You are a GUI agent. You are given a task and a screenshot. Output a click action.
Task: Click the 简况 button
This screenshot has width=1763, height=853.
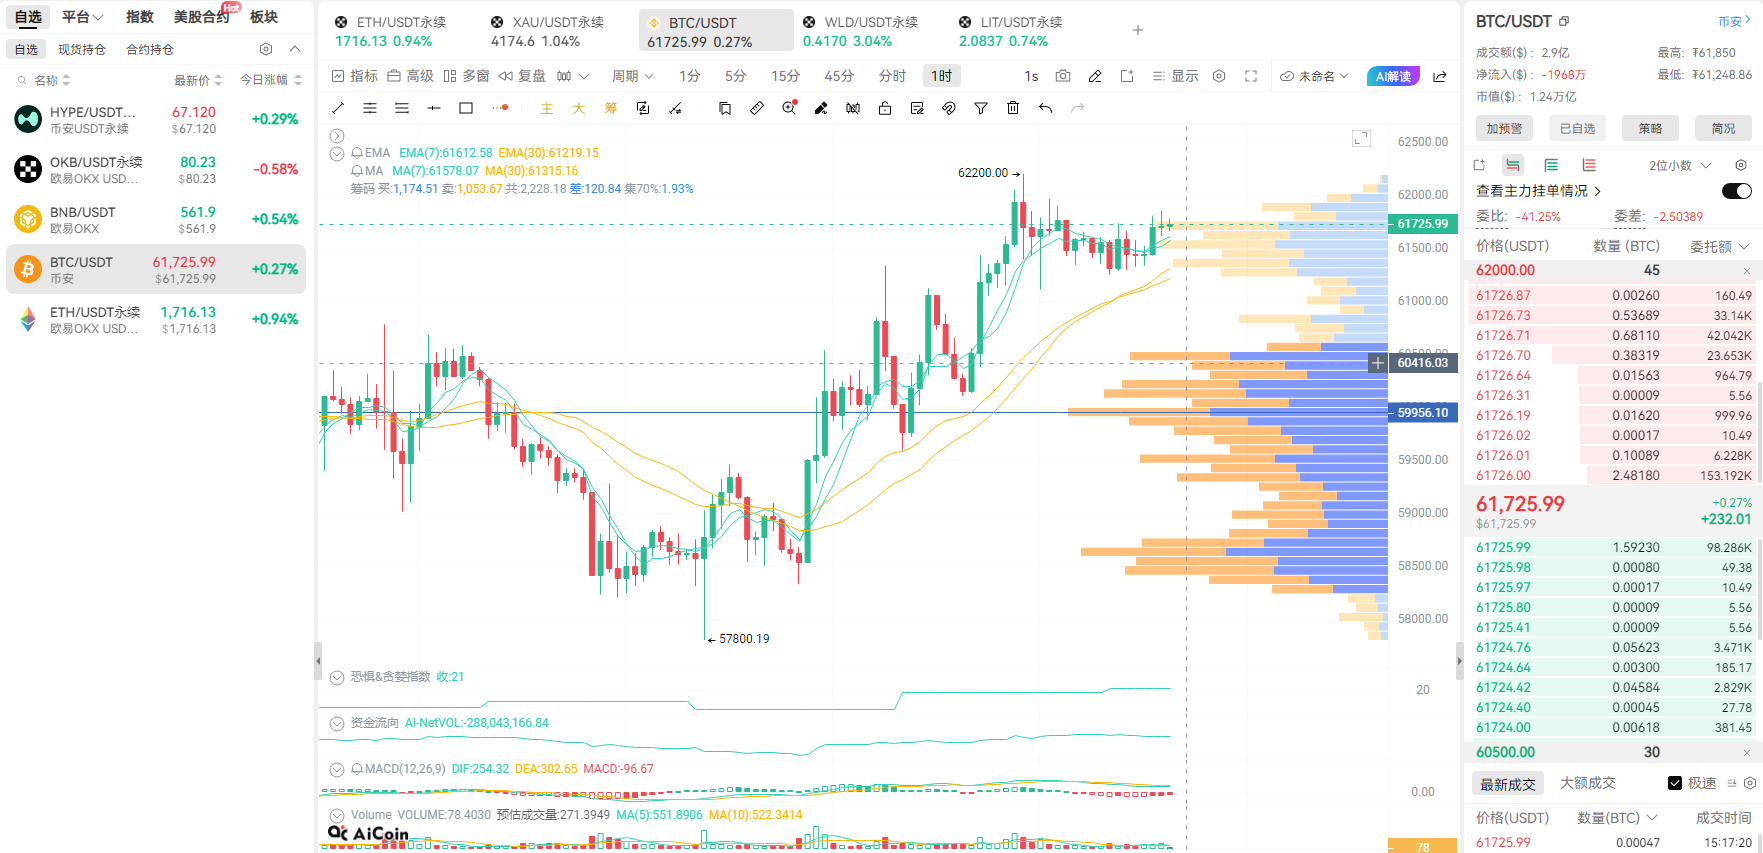pos(1724,128)
